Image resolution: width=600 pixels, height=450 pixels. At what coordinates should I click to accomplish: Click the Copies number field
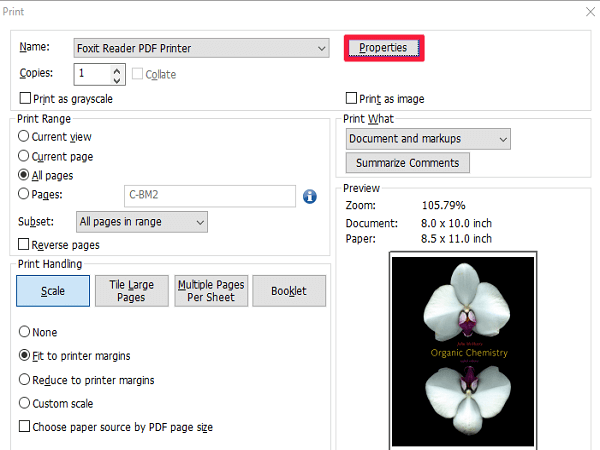(94, 74)
